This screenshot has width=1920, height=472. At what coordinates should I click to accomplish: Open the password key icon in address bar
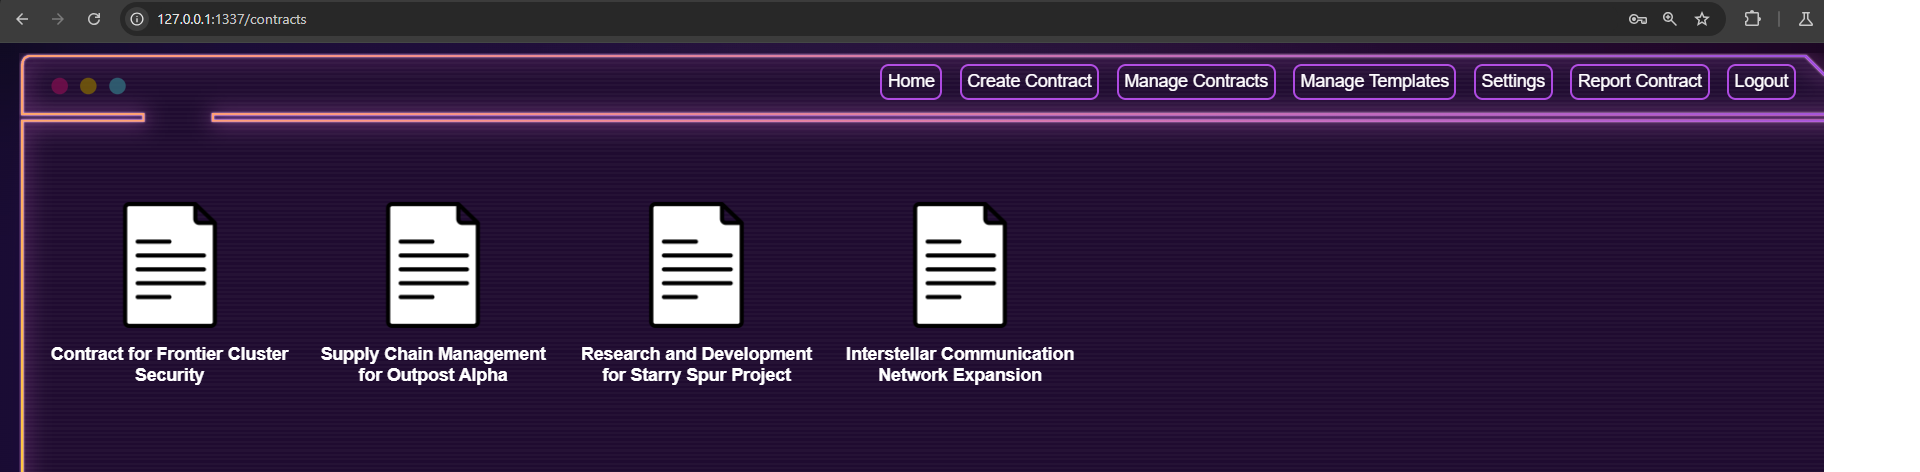click(x=1637, y=19)
